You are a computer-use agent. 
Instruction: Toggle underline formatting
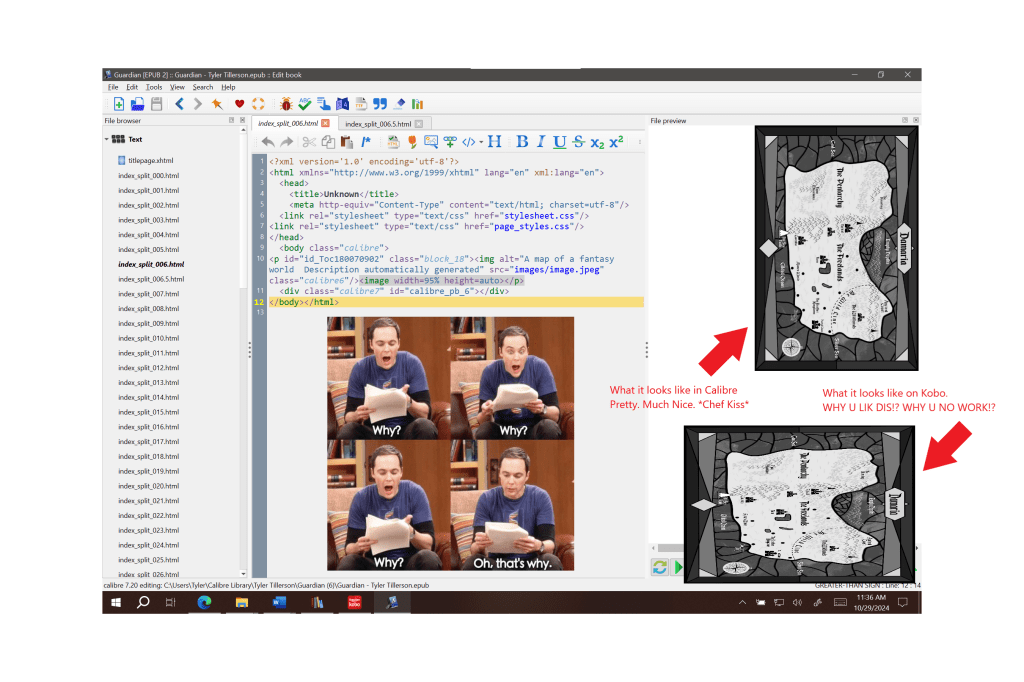(559, 142)
